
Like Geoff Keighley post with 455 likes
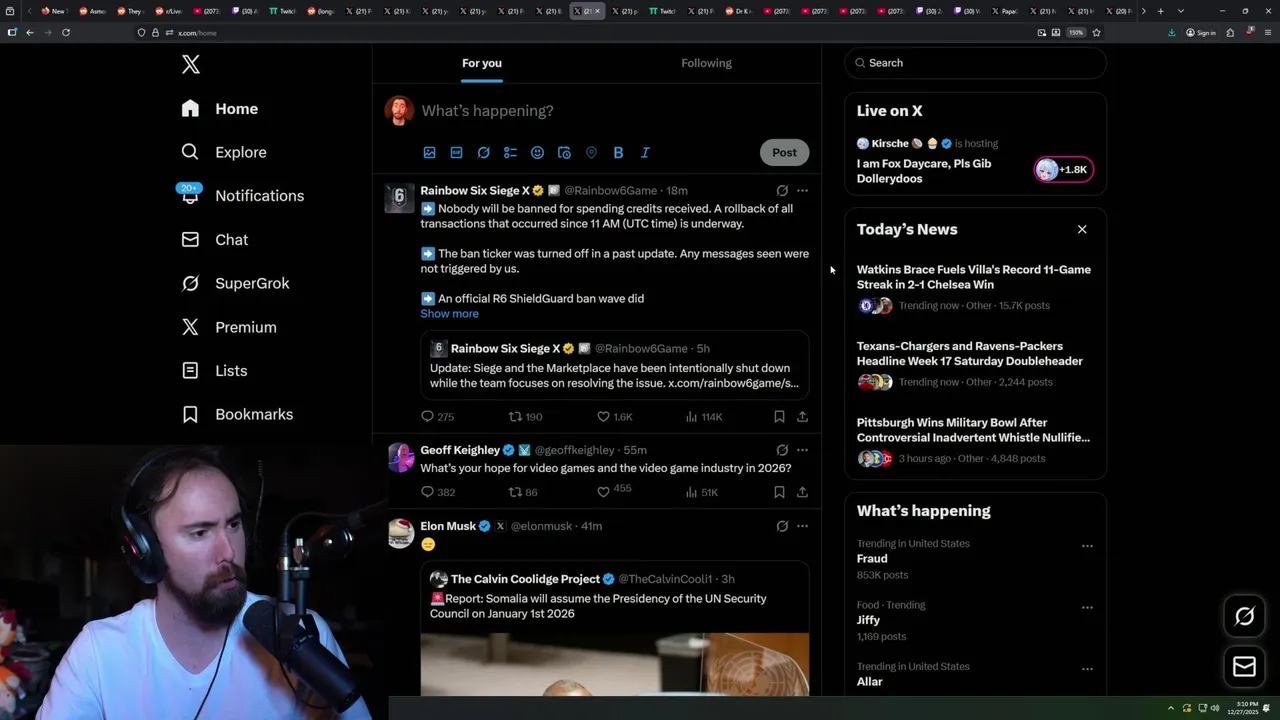pos(614,491)
